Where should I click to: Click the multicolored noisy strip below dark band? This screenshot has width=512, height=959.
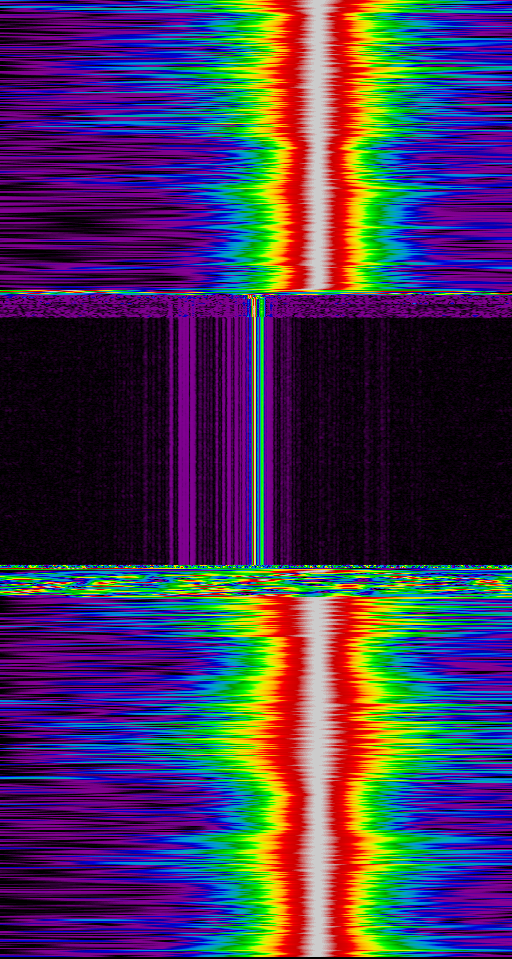256,583
